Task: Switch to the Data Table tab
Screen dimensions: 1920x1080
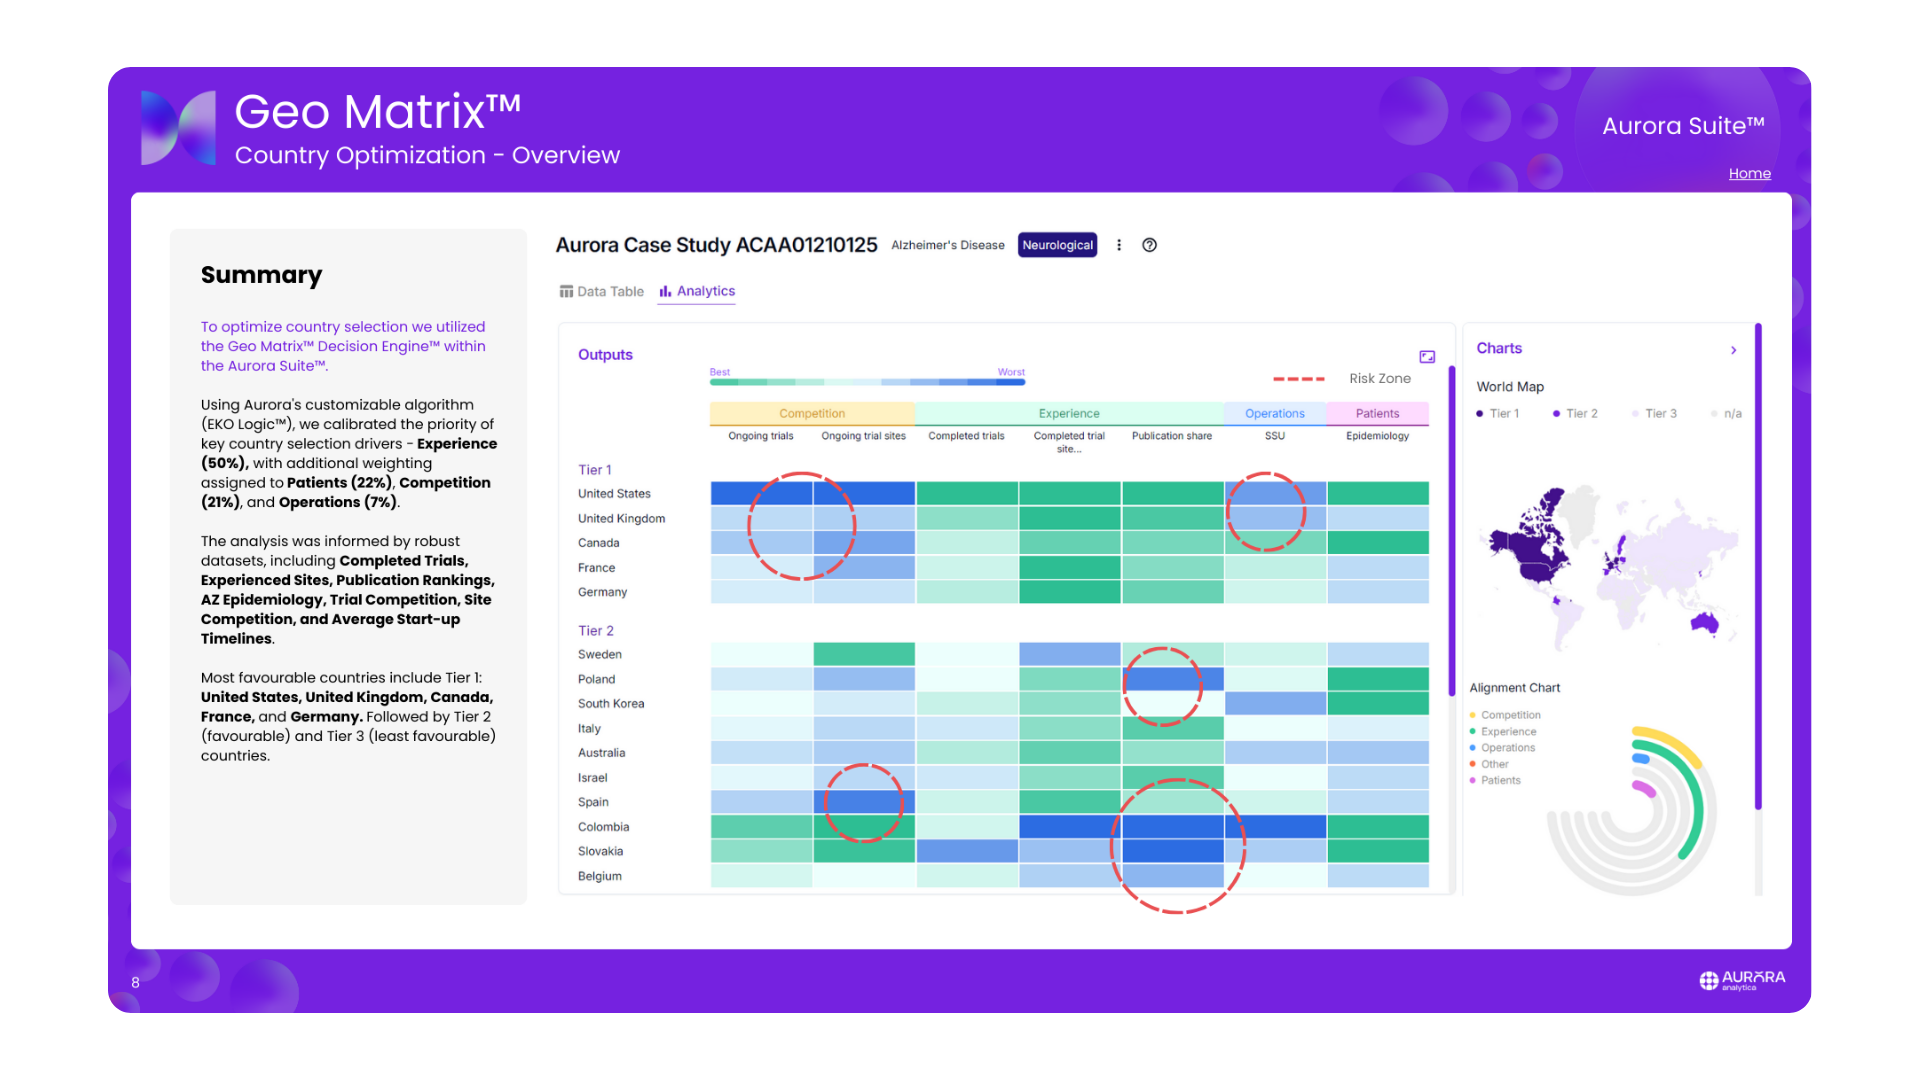Action: coord(602,292)
